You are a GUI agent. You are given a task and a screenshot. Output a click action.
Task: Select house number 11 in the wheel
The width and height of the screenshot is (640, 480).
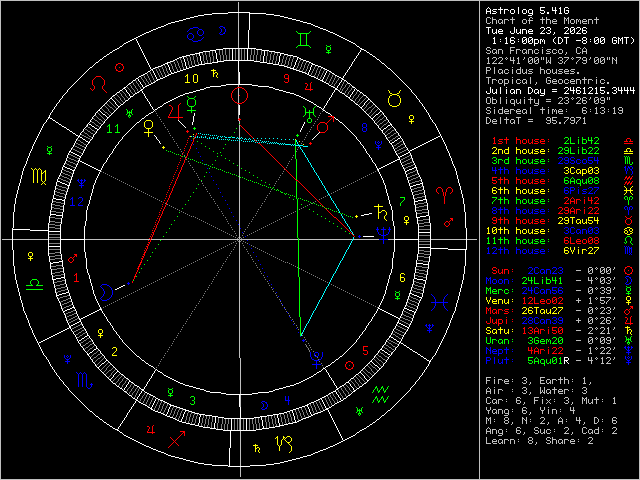[113, 129]
